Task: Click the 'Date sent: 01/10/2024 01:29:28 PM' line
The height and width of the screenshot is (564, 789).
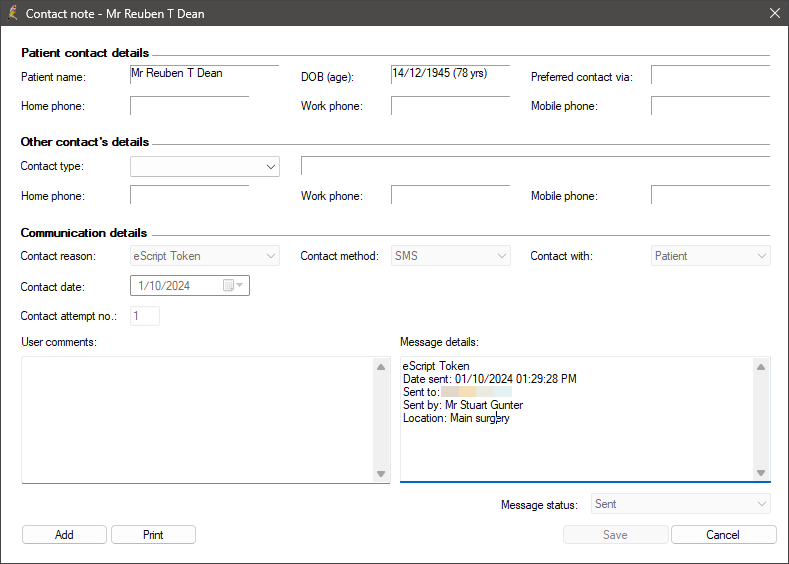Action: [x=490, y=379]
